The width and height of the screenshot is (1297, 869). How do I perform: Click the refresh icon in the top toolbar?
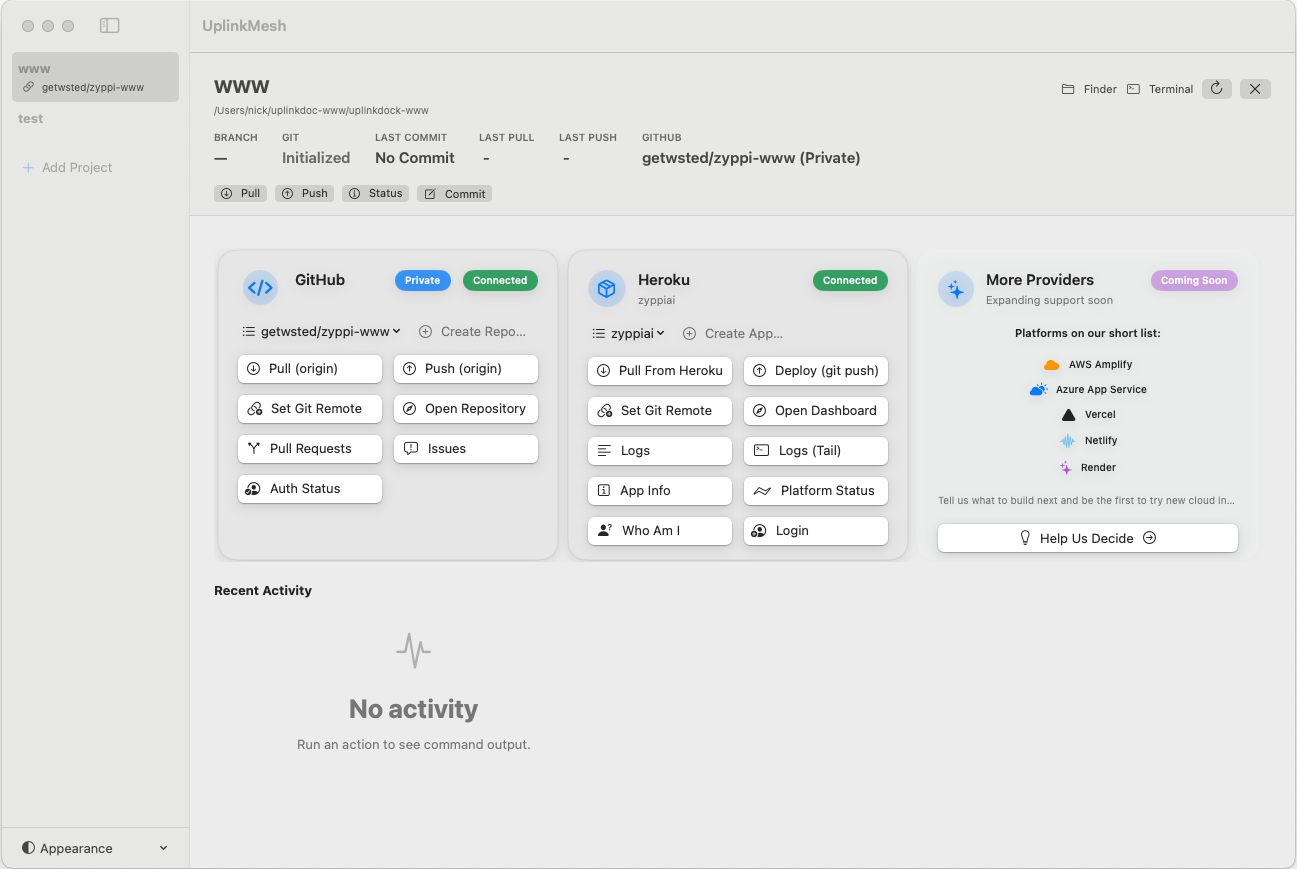(1216, 89)
